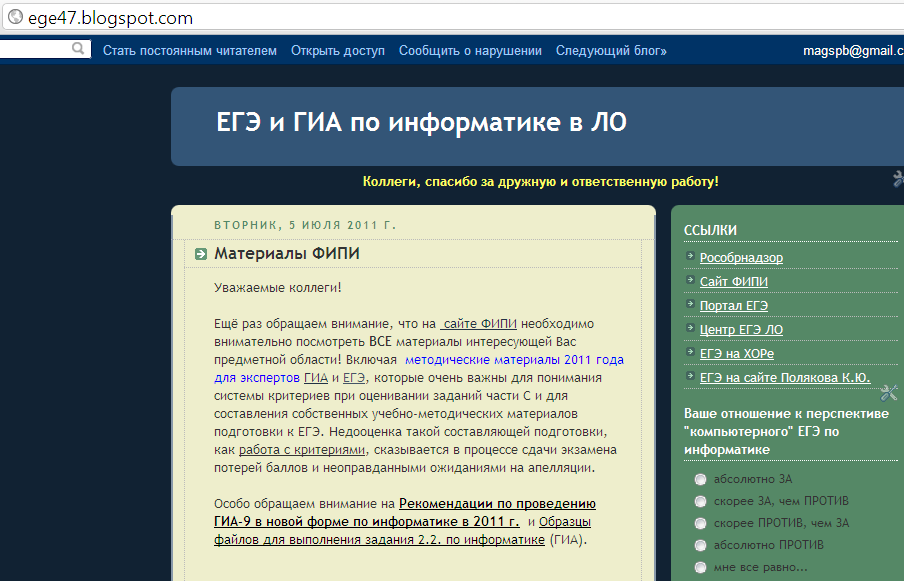Screen dimensions: 904x581
Task: Open the ЕГЭ на ХОРе link
Action: (737, 354)
